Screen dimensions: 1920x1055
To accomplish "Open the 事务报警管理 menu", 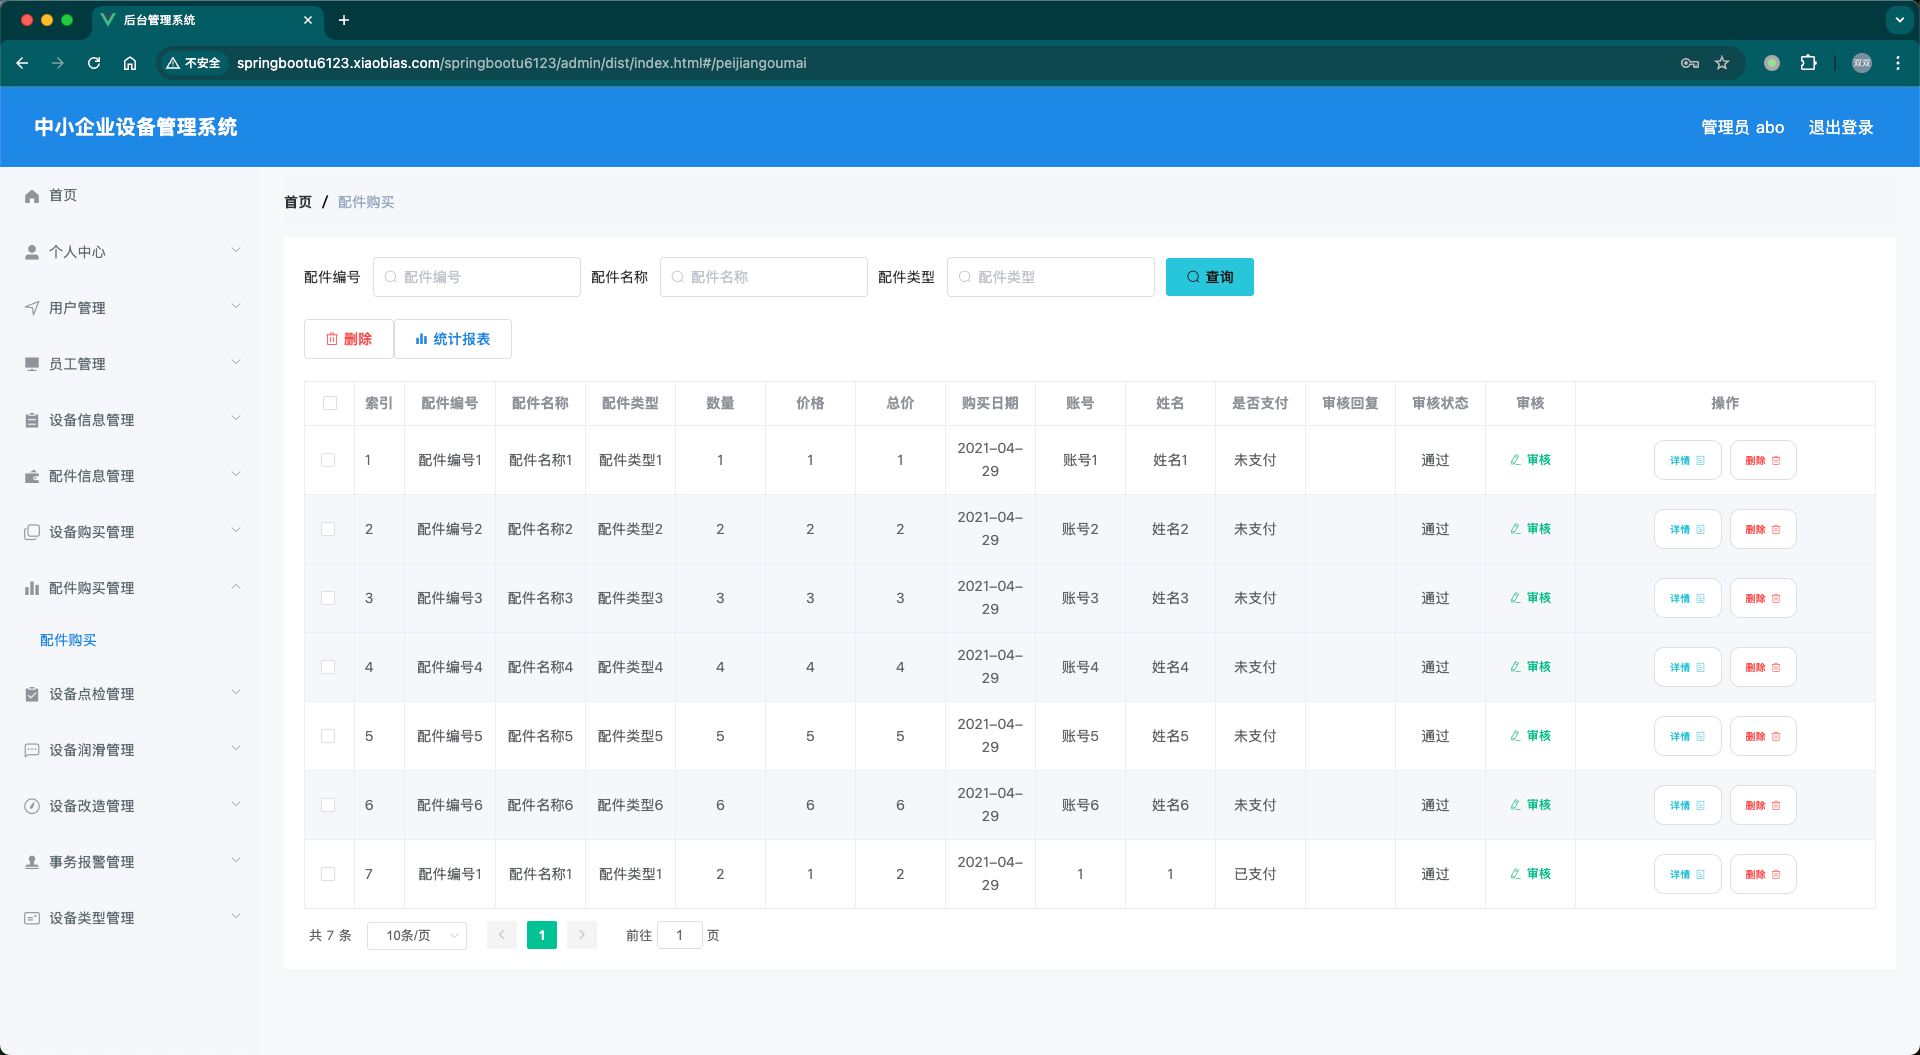I will pos(130,862).
